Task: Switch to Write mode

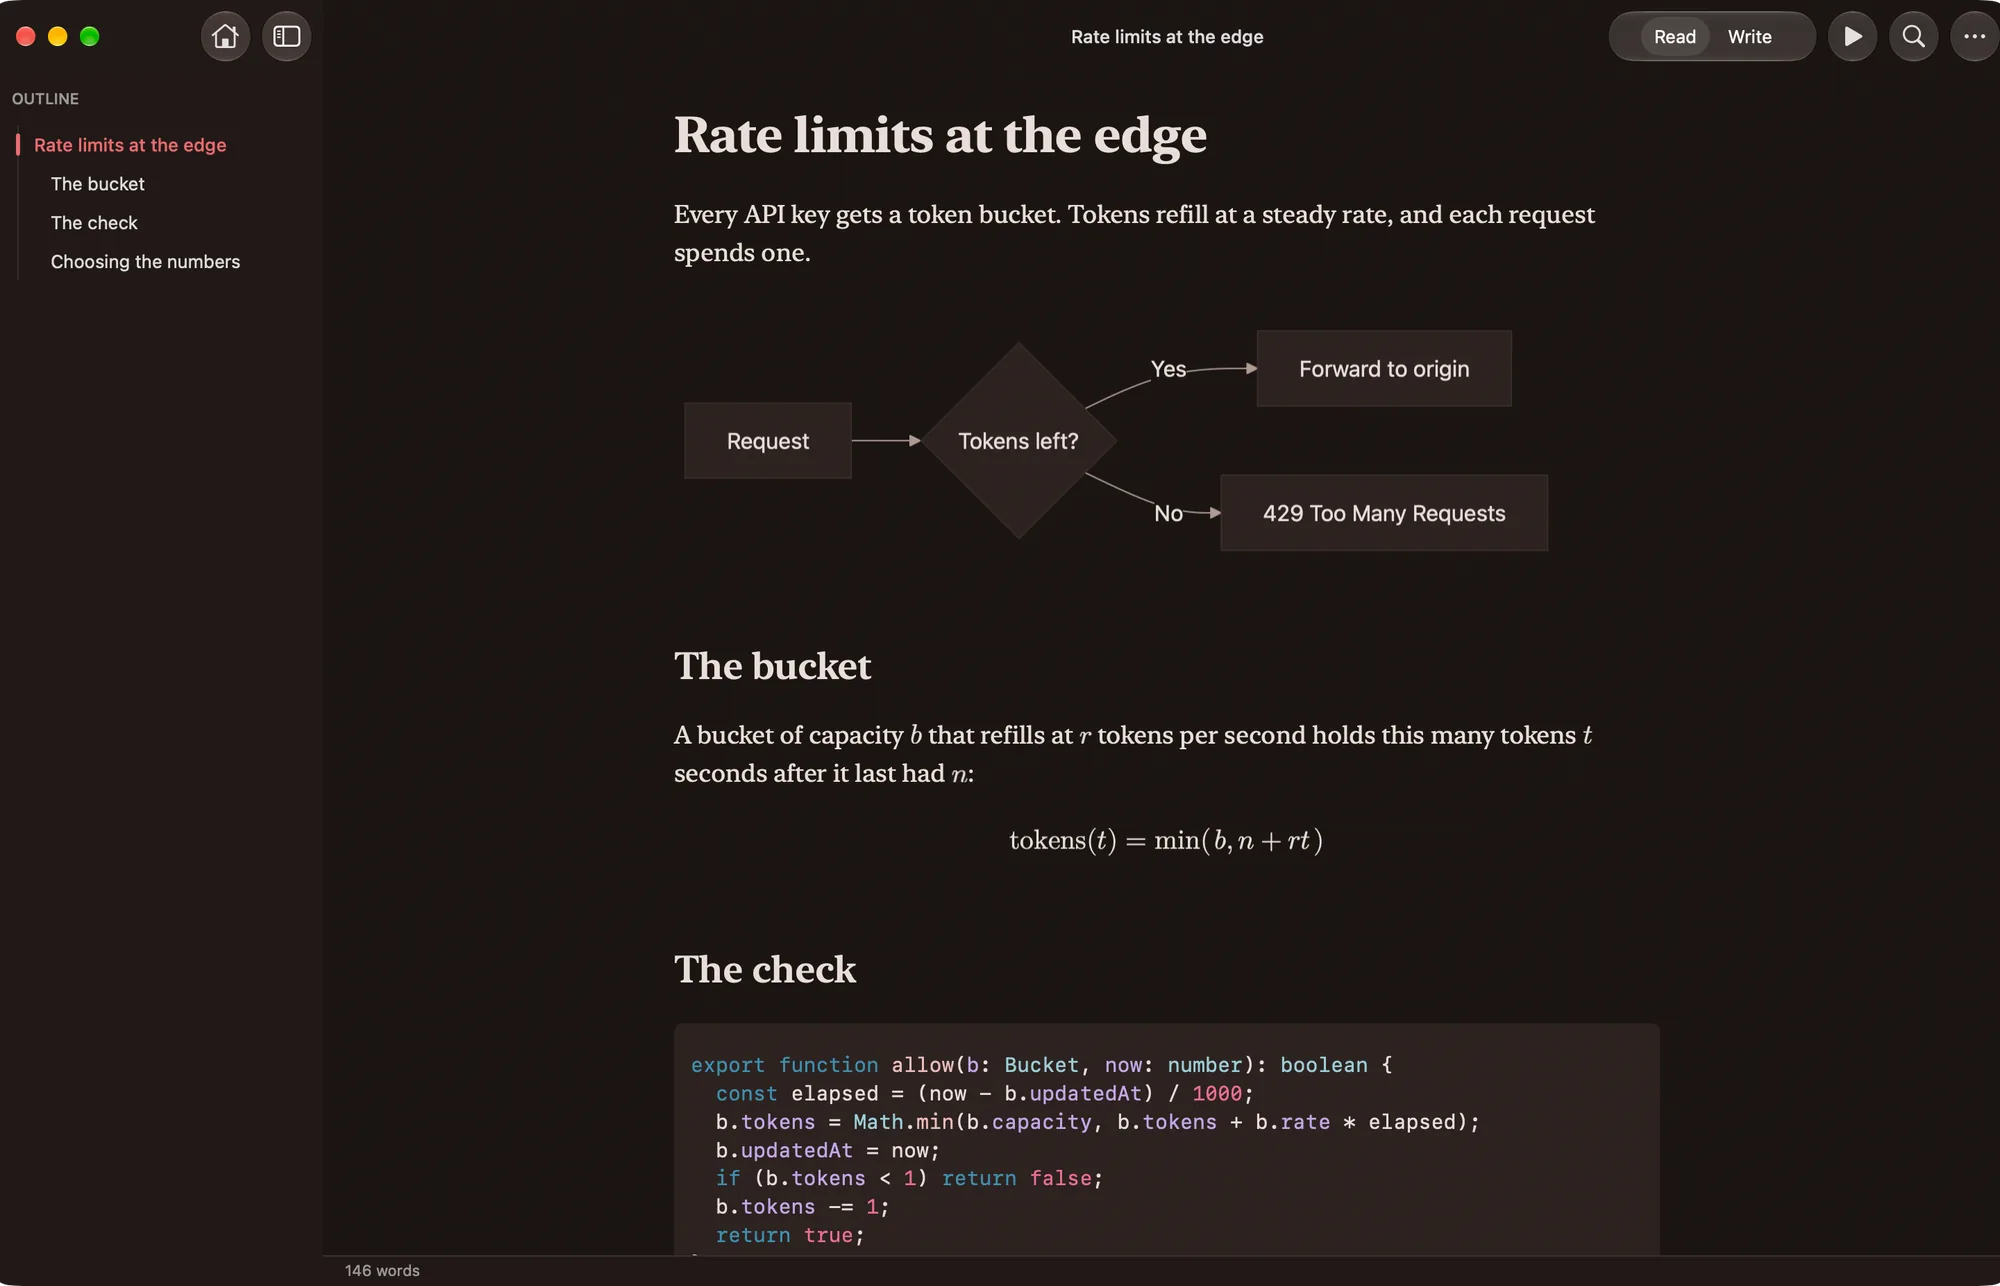Action: point(1749,37)
